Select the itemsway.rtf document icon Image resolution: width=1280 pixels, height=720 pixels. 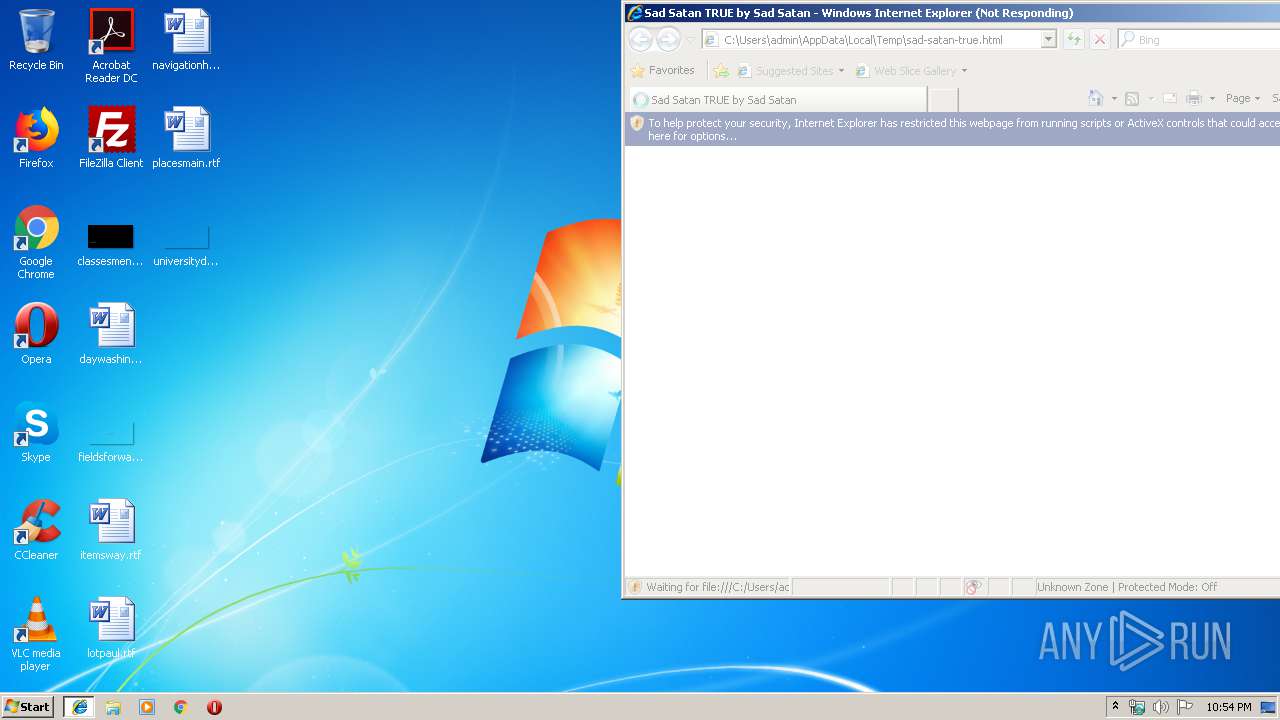pos(111,531)
